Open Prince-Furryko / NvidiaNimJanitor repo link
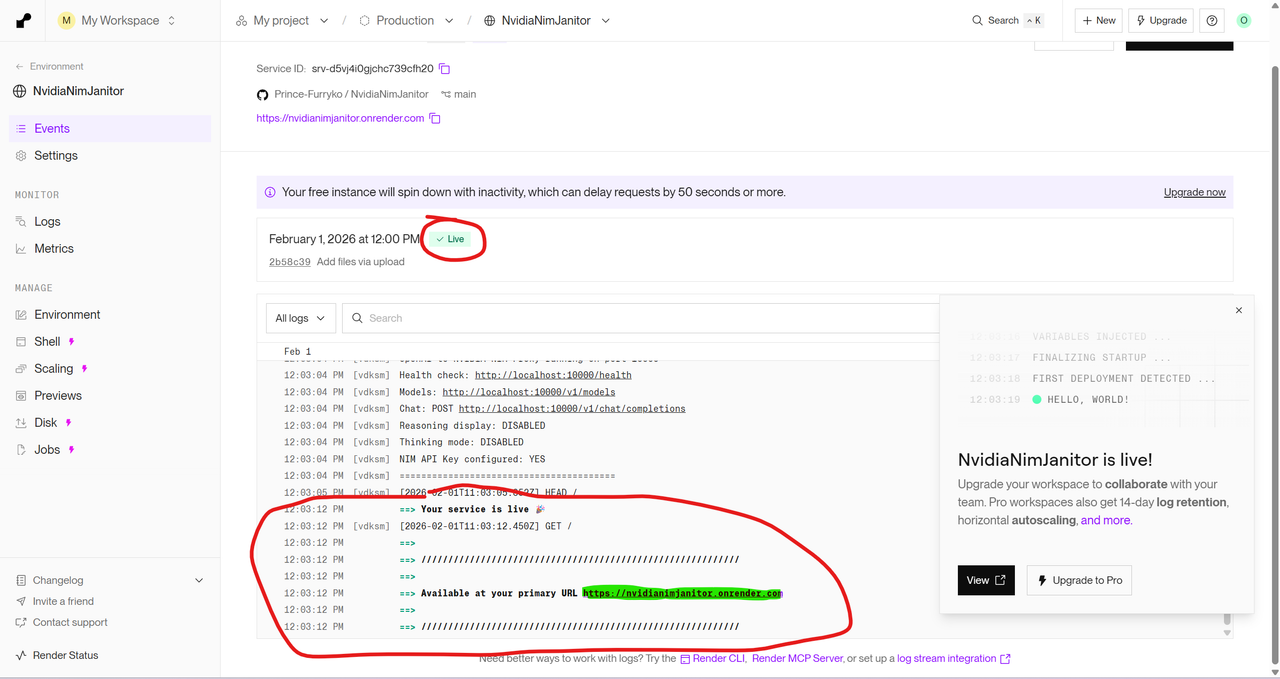This screenshot has width=1280, height=679. 351,94
